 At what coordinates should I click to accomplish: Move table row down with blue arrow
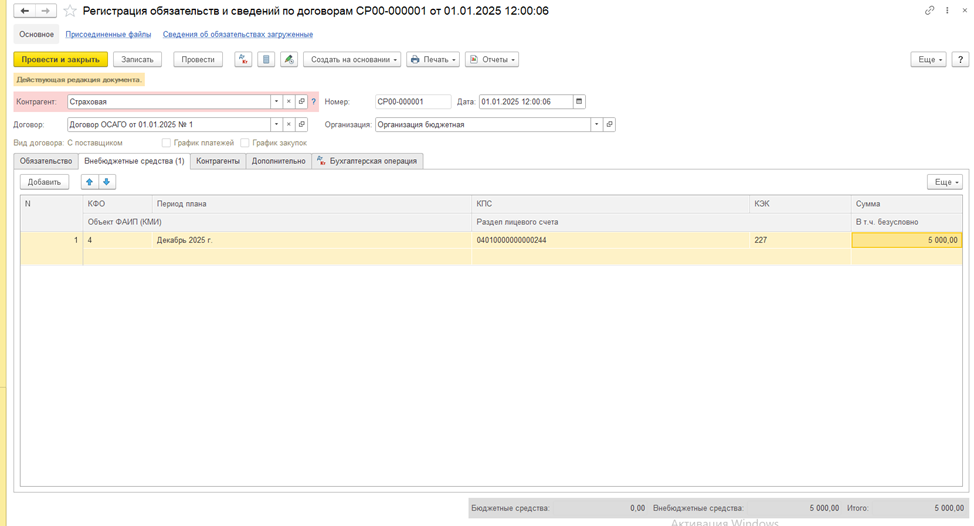[107, 182]
